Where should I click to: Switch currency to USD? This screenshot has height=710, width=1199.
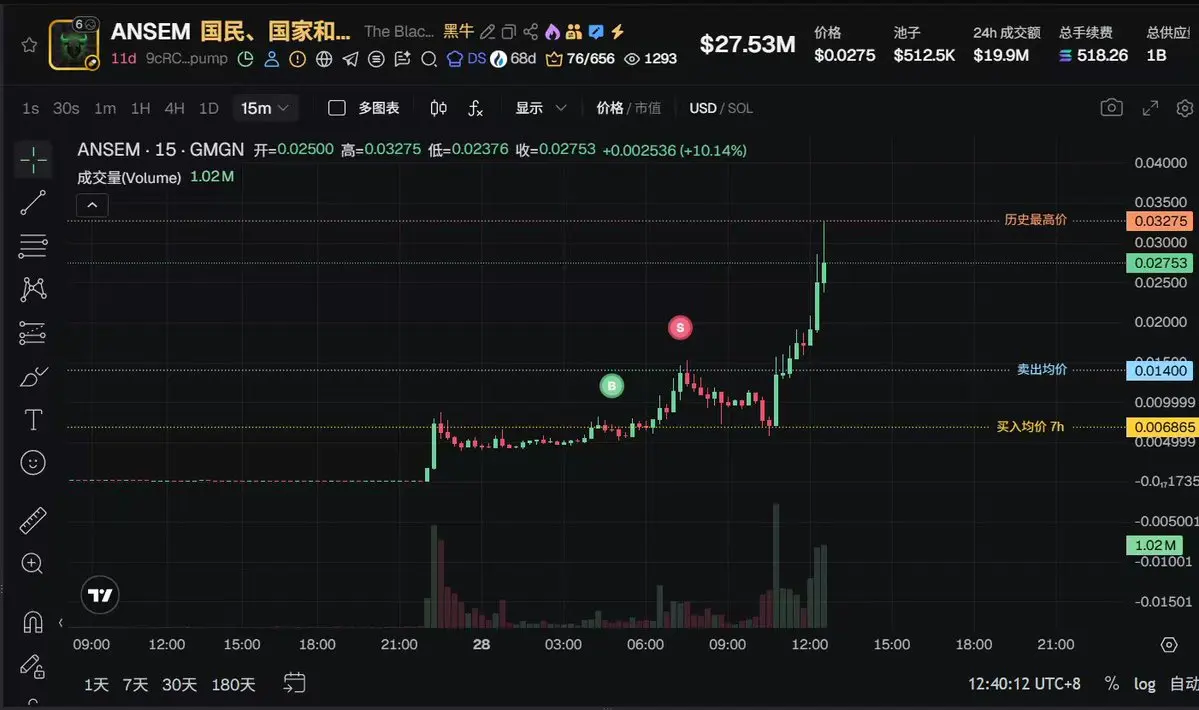pos(703,109)
